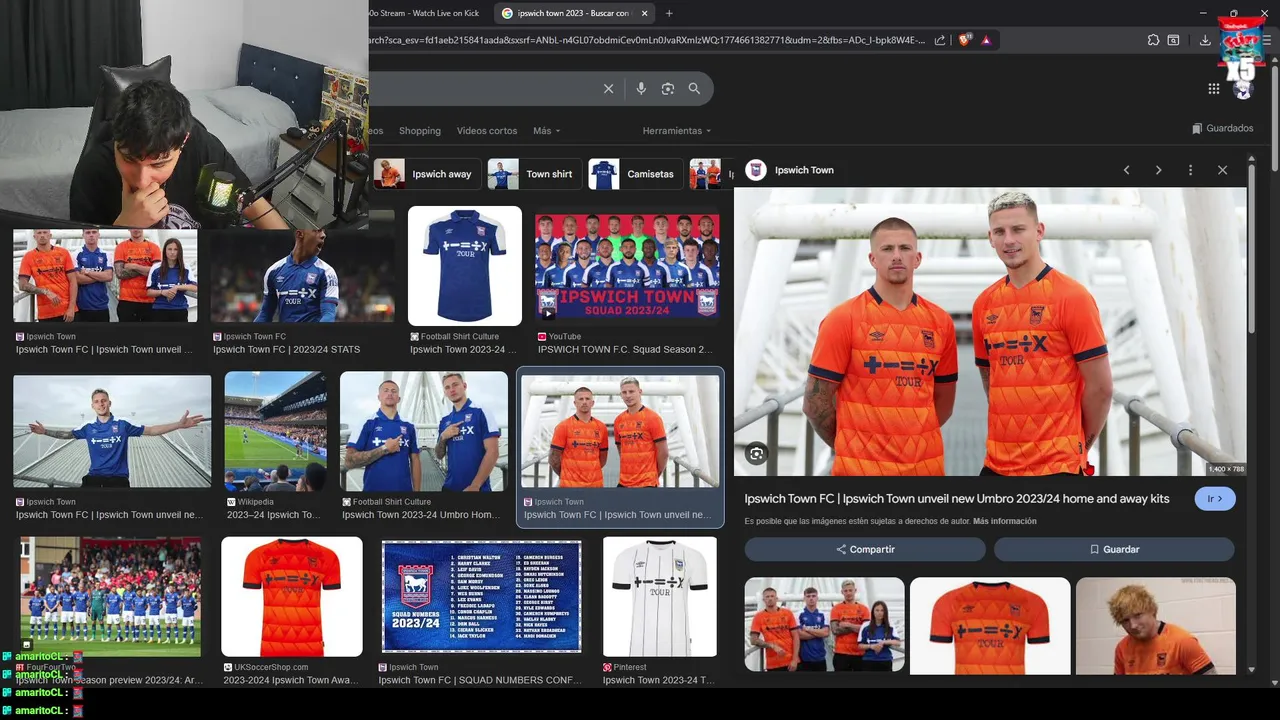Open related four-people kits image in panel
Viewport: 1280px width, 720px height.
tap(824, 624)
